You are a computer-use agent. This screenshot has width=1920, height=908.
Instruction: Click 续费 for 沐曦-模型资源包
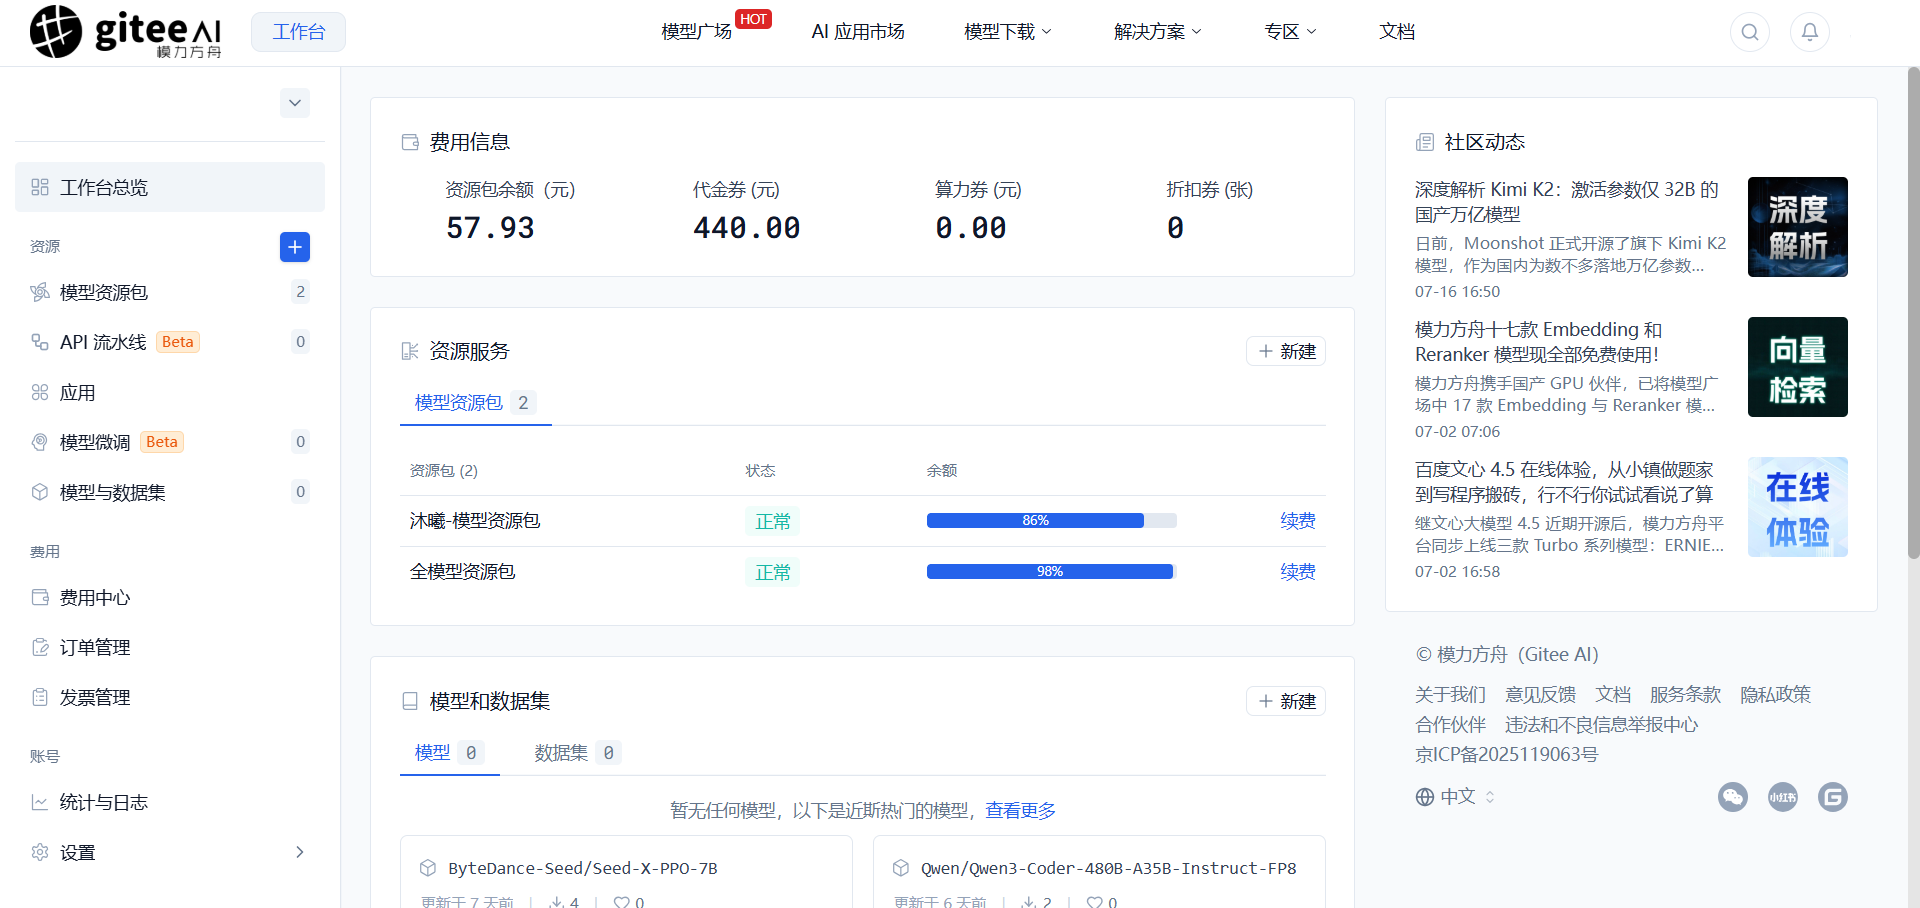click(1298, 521)
